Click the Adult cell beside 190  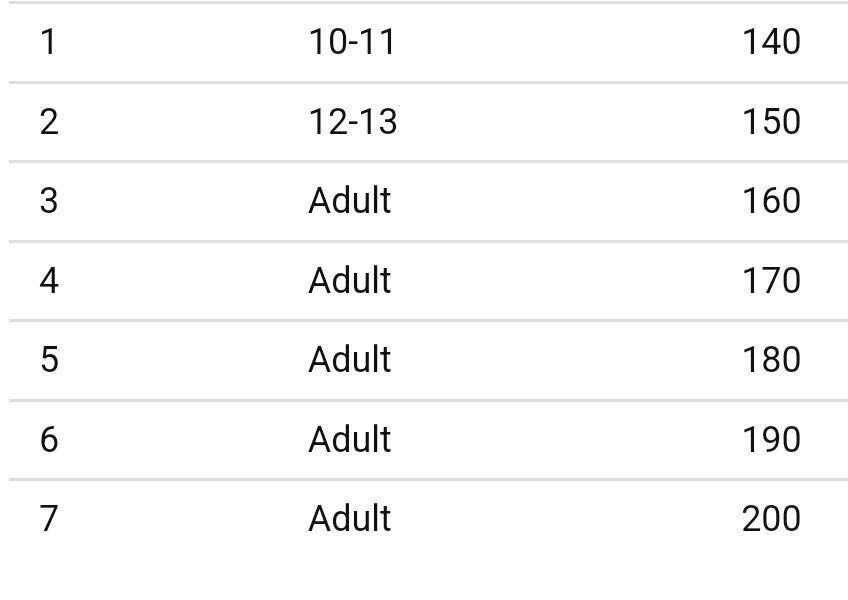(x=349, y=440)
